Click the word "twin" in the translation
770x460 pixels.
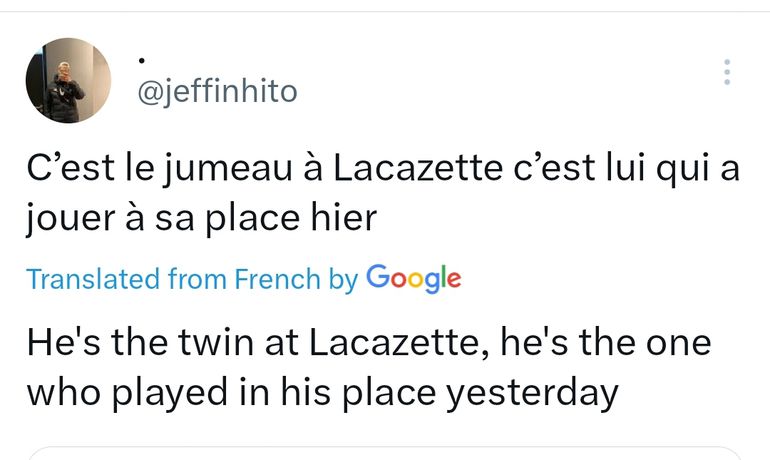210,343
